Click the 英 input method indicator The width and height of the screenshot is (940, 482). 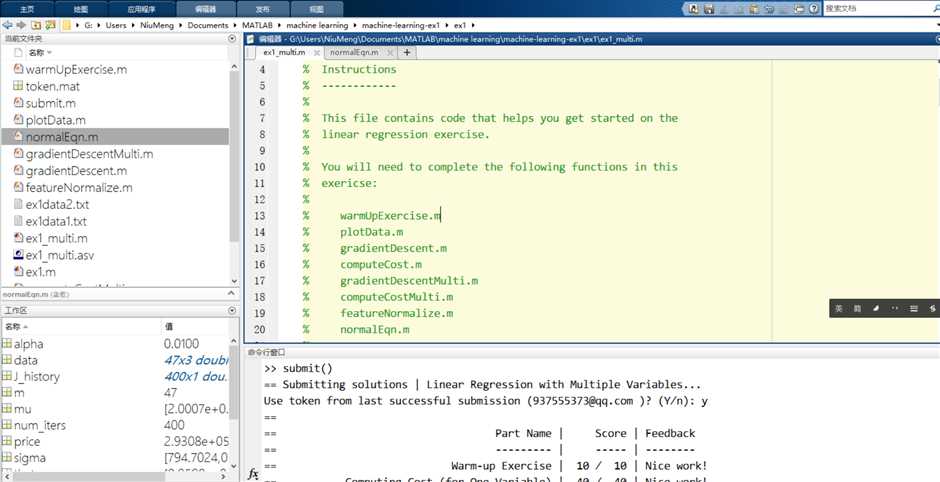click(839, 308)
